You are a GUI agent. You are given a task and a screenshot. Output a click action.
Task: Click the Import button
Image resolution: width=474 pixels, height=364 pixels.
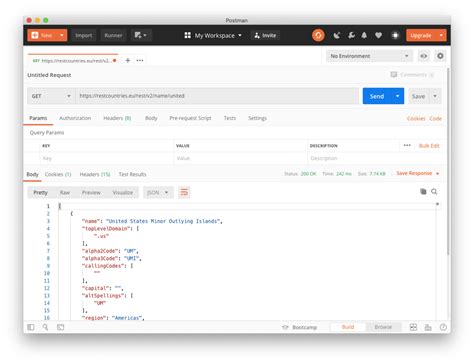pyautogui.click(x=83, y=35)
